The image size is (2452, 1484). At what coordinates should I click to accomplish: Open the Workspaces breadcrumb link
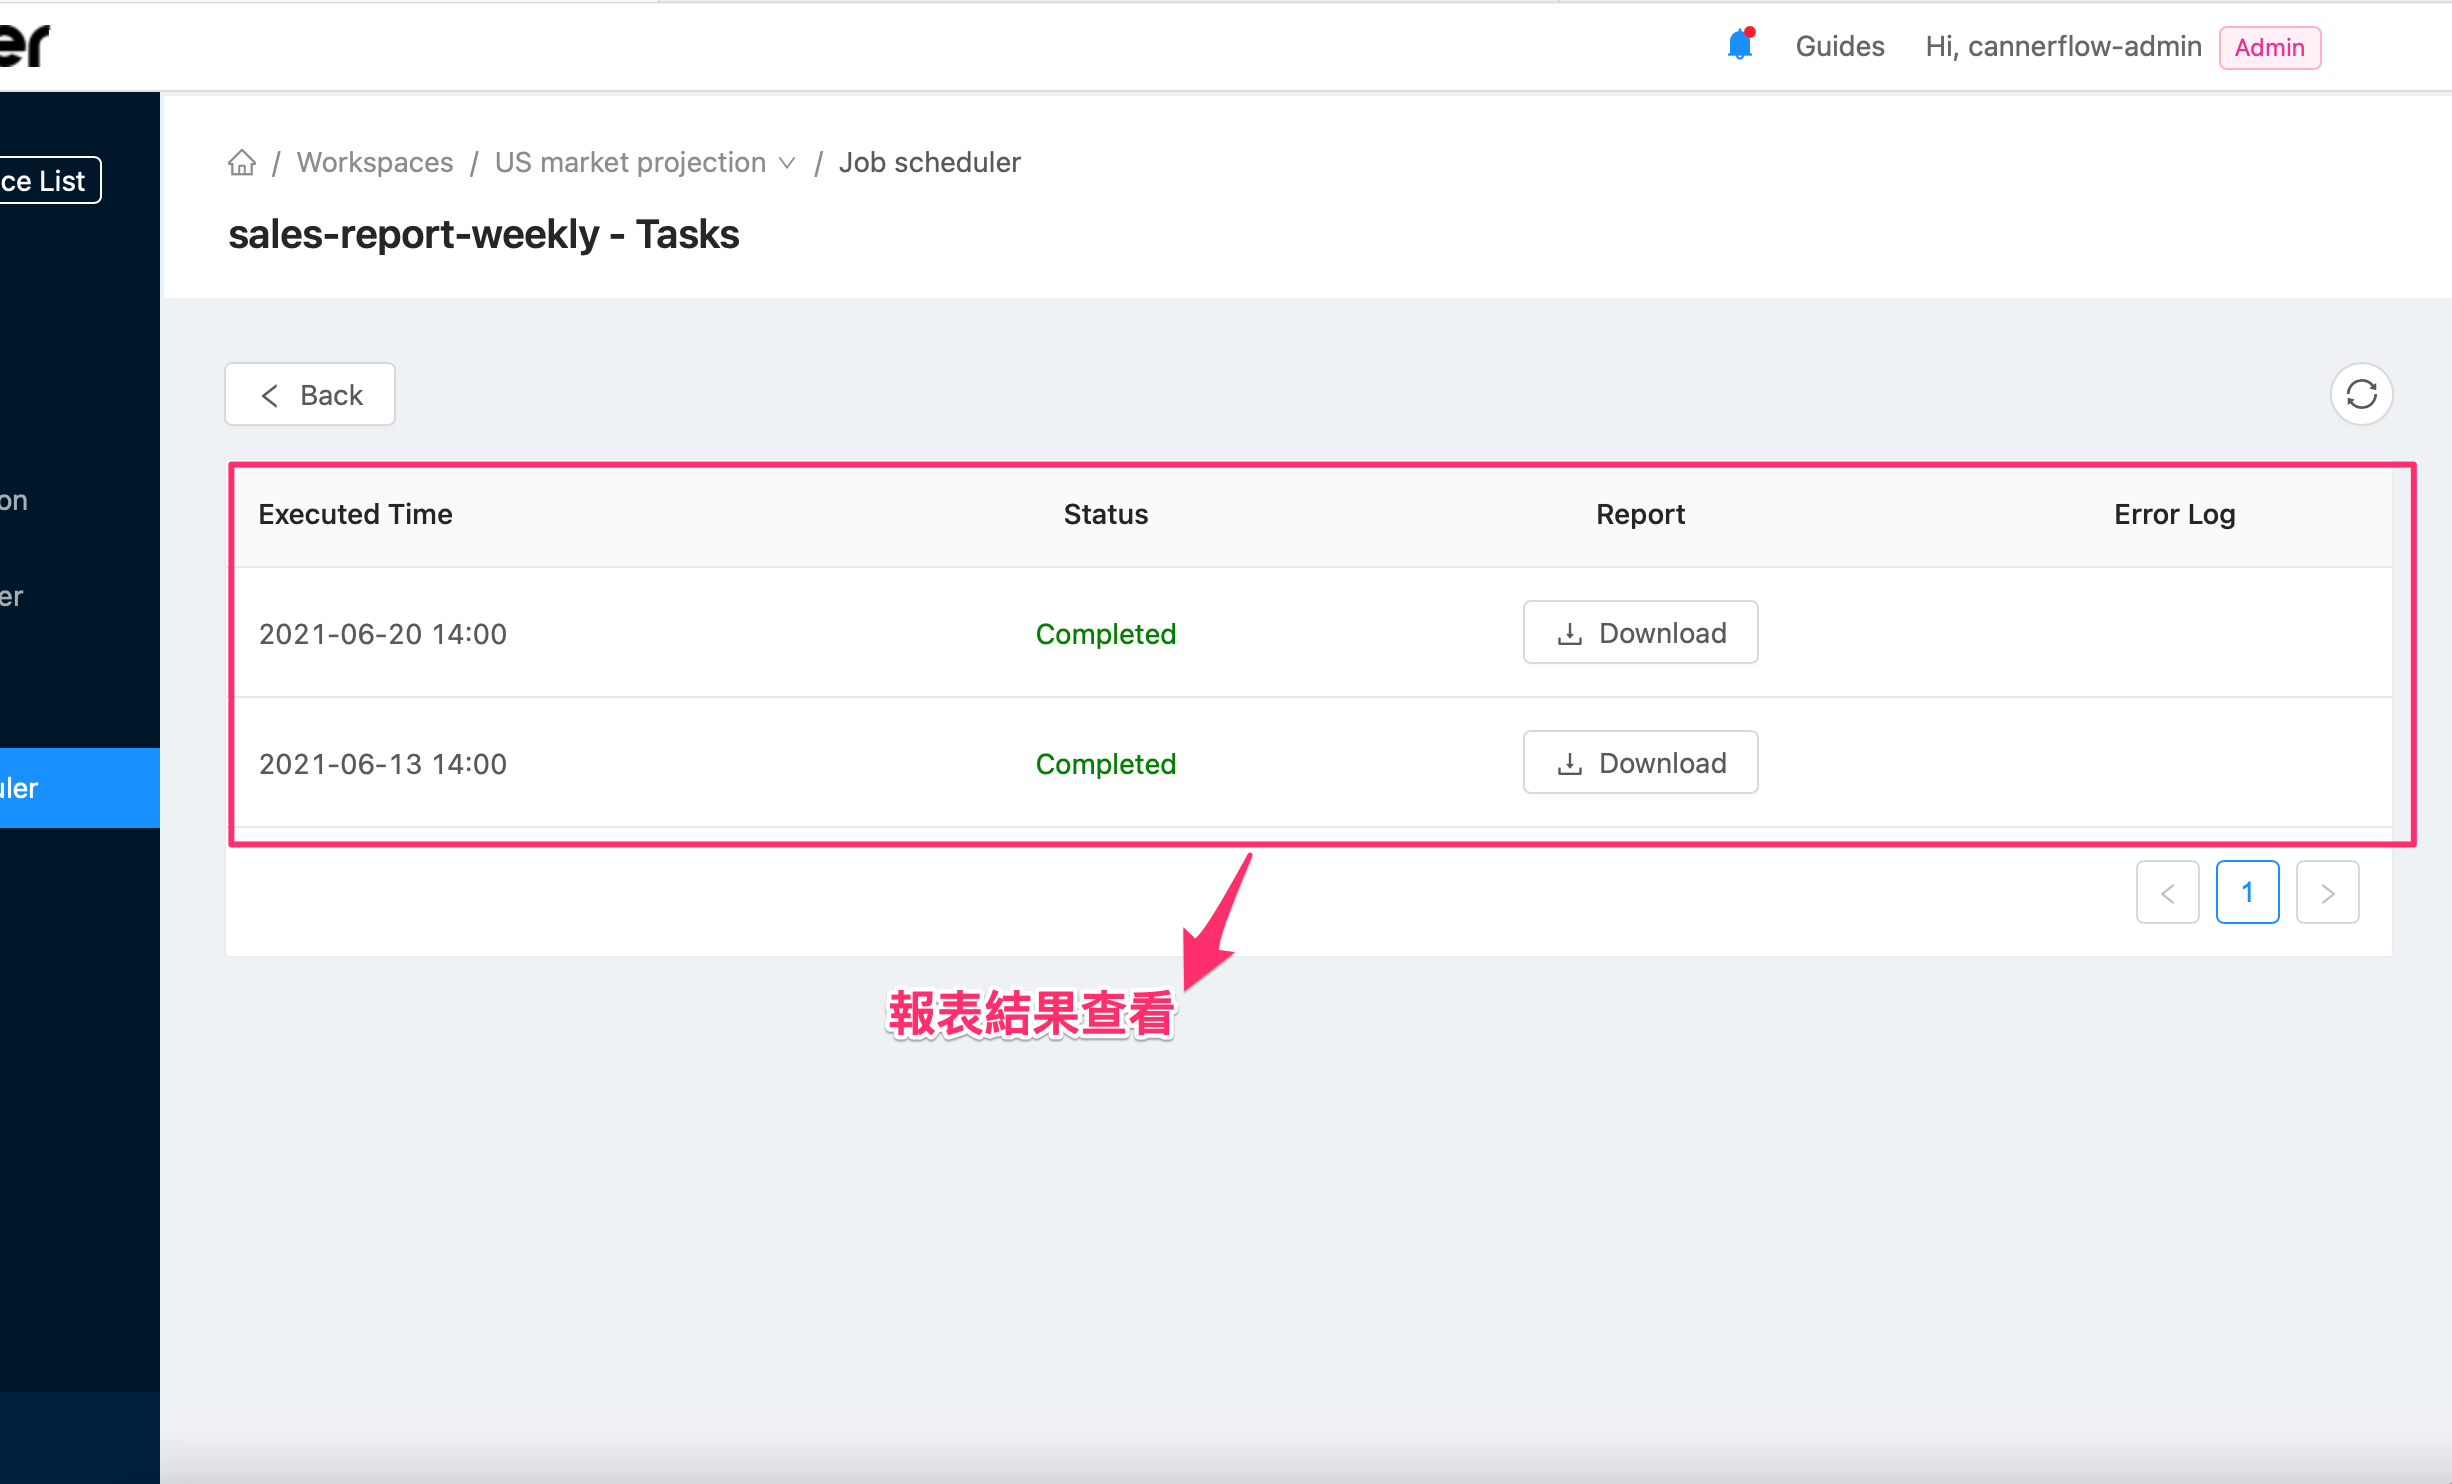pos(375,162)
